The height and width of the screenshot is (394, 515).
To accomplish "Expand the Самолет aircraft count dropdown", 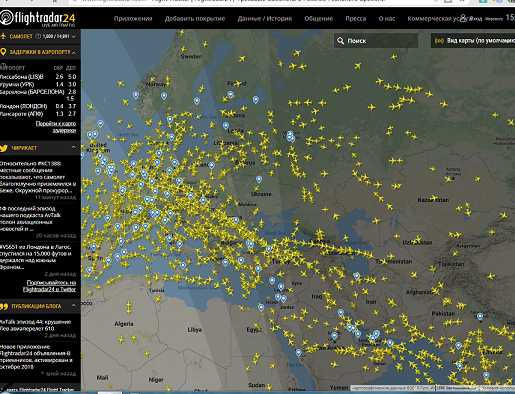I will 74,36.
